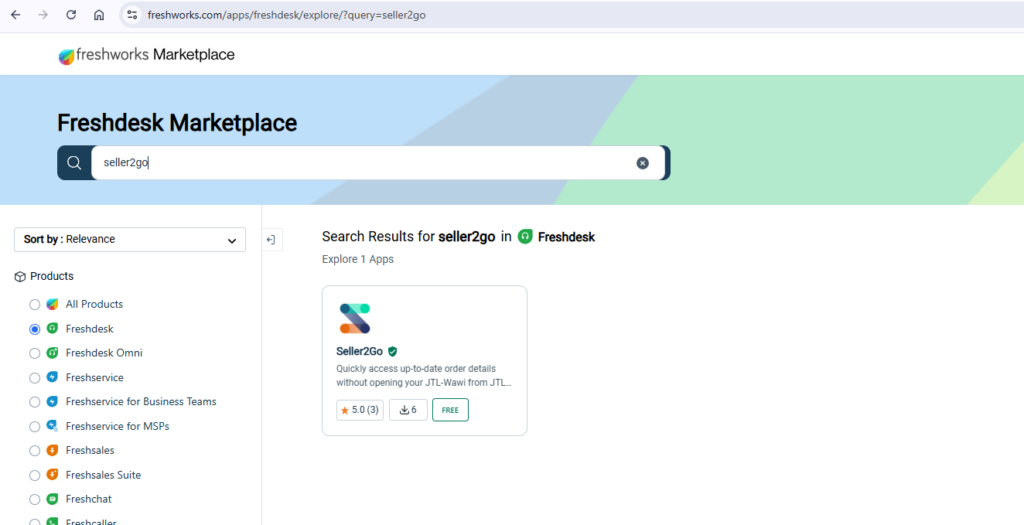Click the 6 downloads badge
The image size is (1024, 525).
tap(408, 410)
